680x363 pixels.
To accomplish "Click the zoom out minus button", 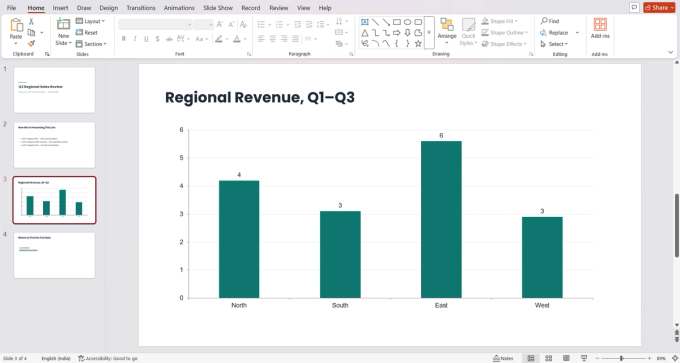I will point(598,358).
